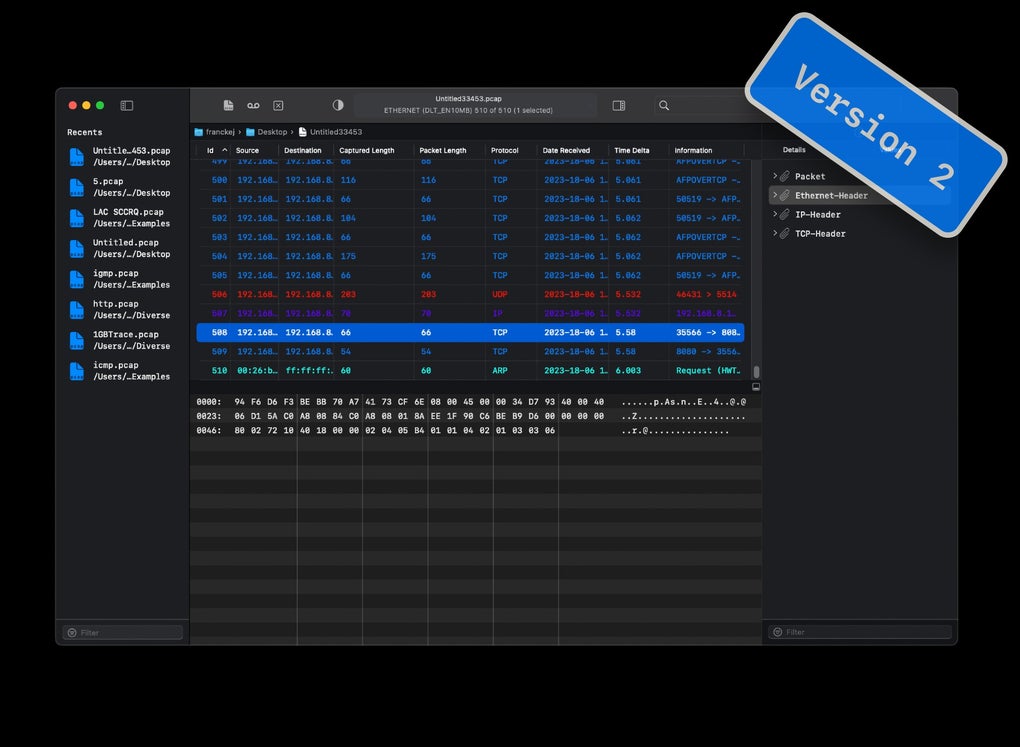Click the hex pane toggle icon below scrollbar
The width and height of the screenshot is (1020, 747).
click(x=756, y=387)
